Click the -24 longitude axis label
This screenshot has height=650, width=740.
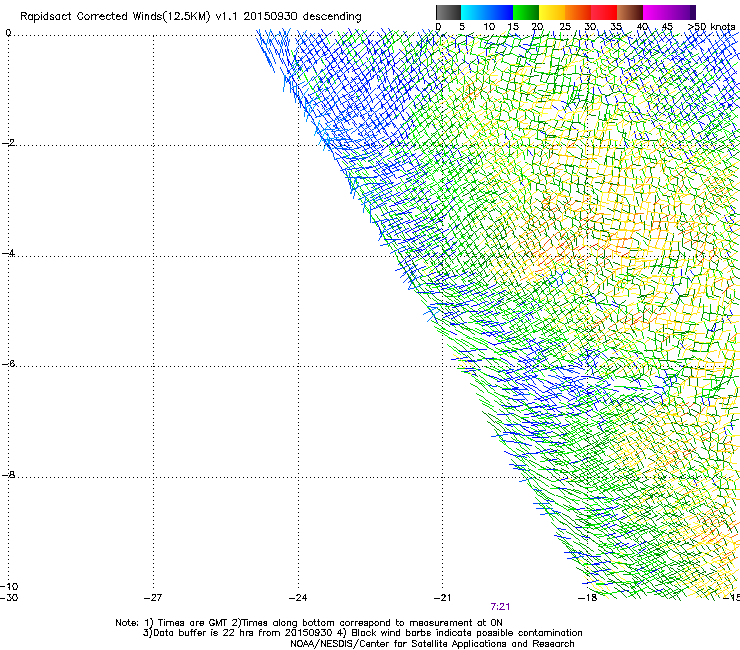[x=298, y=598]
